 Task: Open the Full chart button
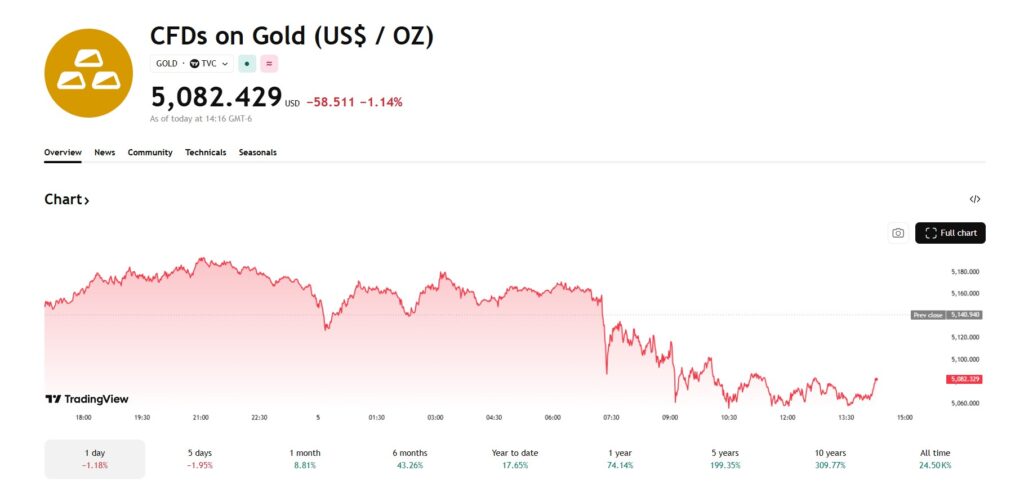[950, 233]
